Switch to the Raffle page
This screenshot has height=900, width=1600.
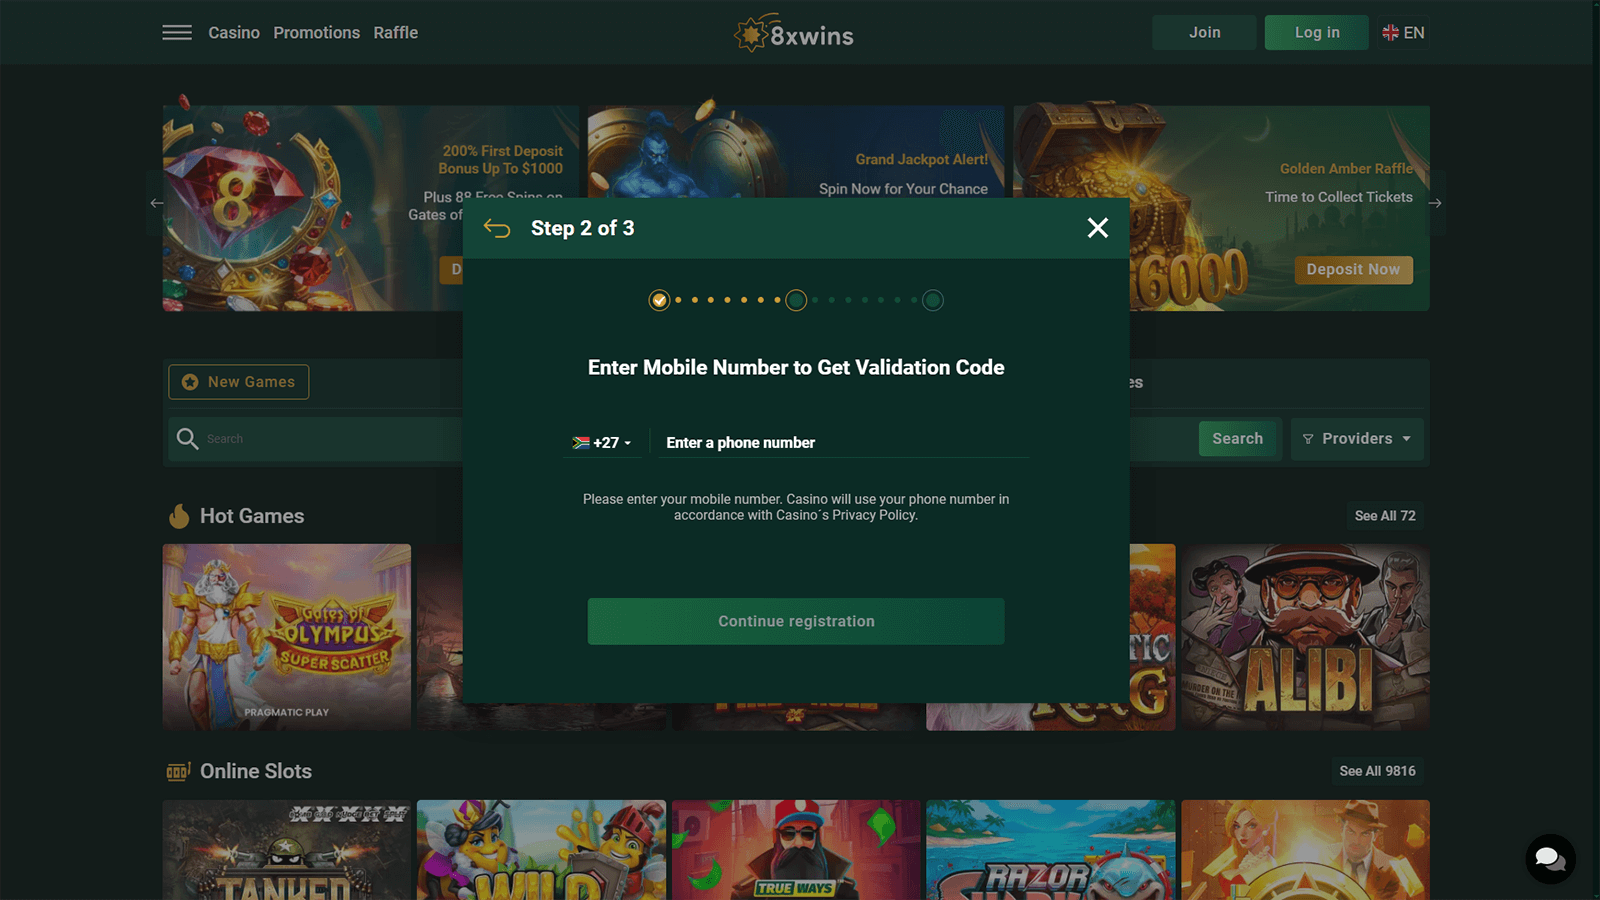(x=396, y=32)
